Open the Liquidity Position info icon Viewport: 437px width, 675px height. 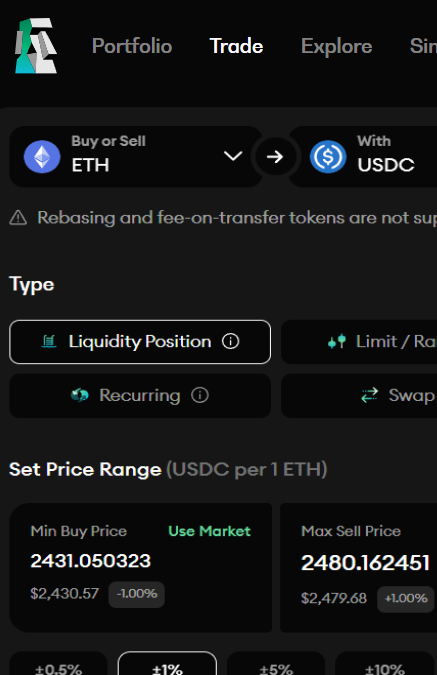point(231,341)
